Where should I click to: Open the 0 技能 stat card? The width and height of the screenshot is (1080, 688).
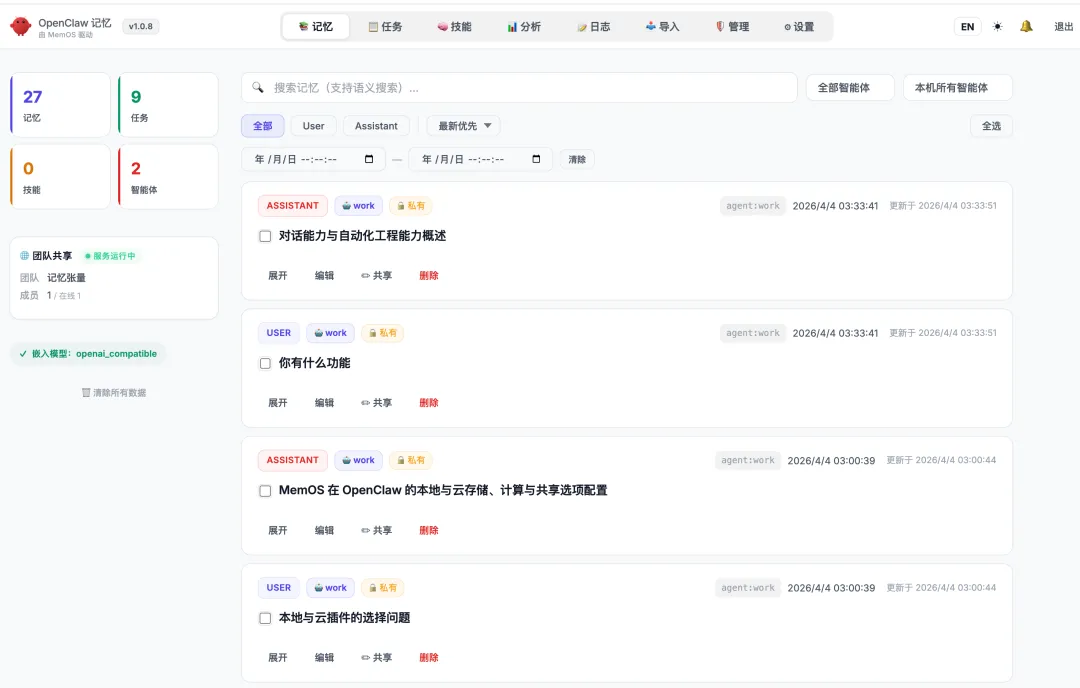coord(61,176)
